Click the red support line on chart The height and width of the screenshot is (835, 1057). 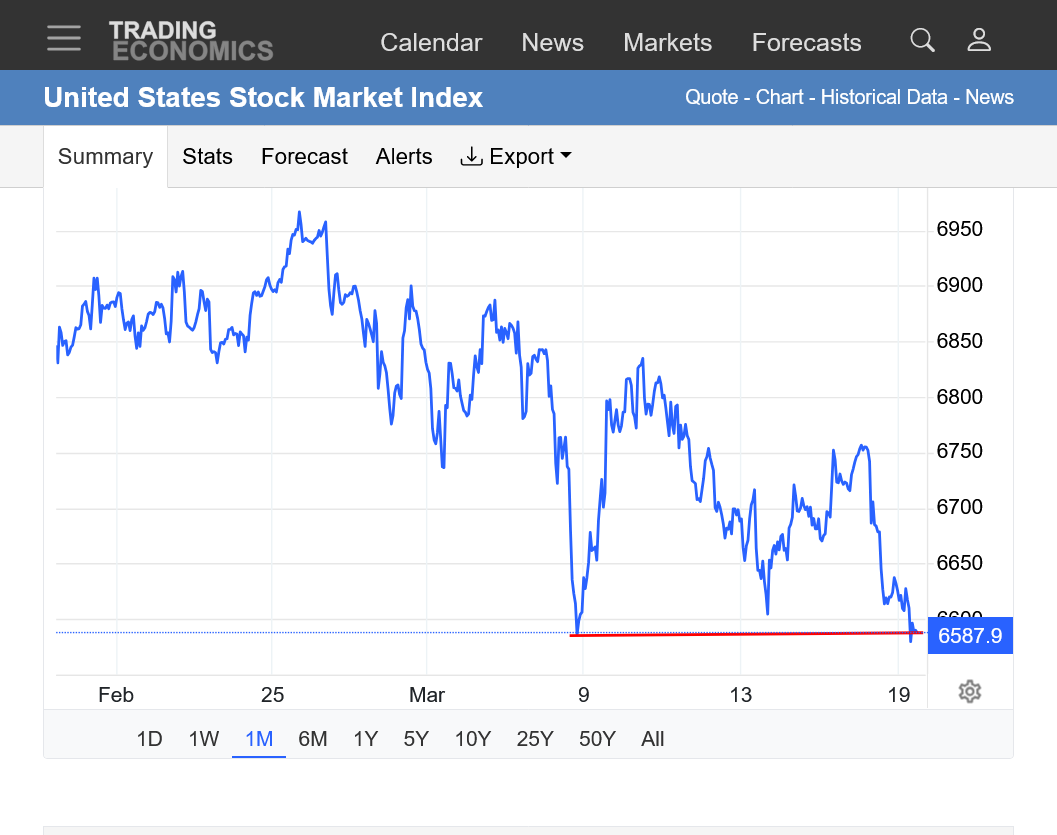[x=740, y=634]
